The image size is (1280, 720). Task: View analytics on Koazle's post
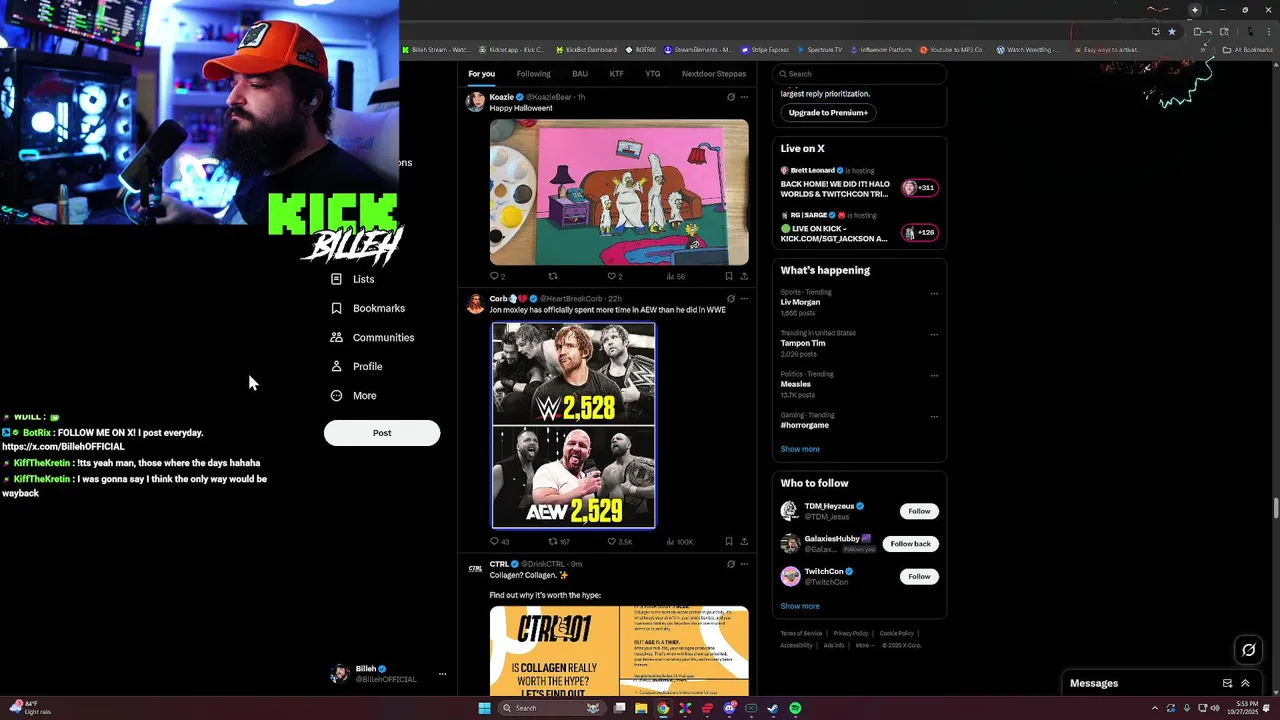(675, 276)
